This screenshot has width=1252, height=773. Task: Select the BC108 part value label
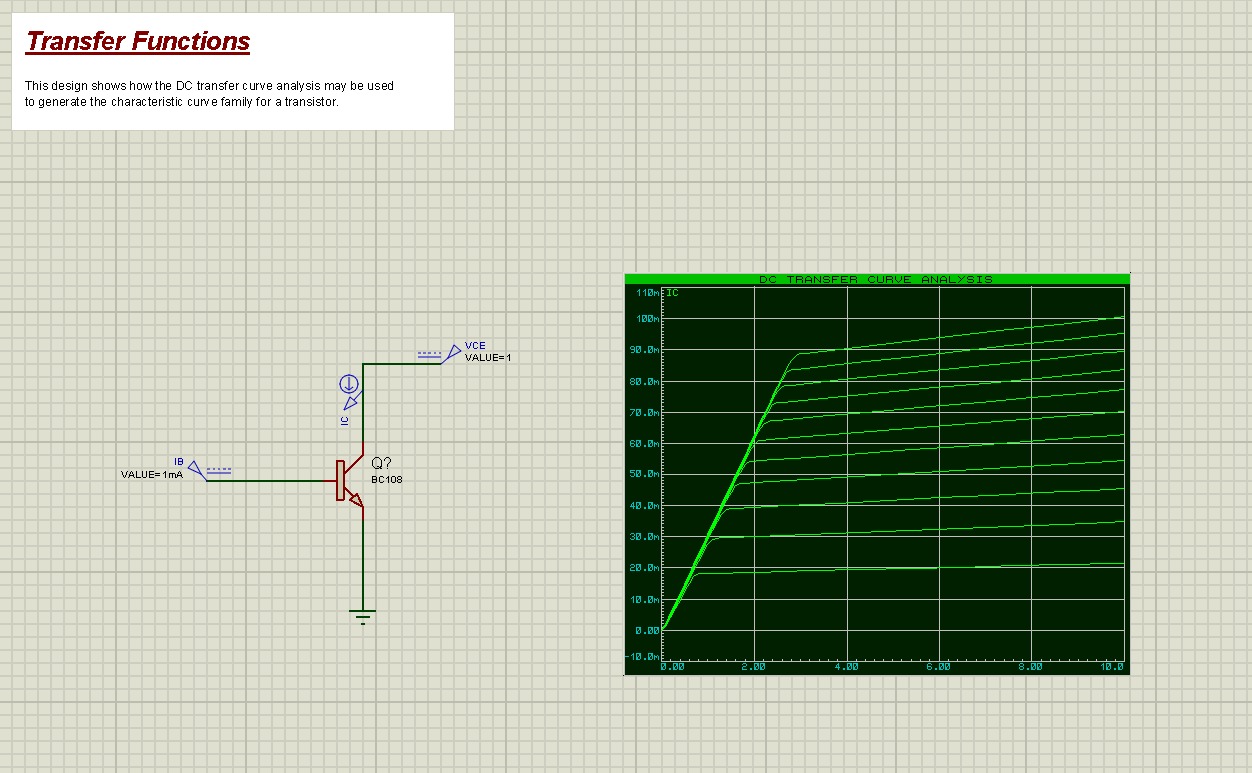tap(387, 480)
